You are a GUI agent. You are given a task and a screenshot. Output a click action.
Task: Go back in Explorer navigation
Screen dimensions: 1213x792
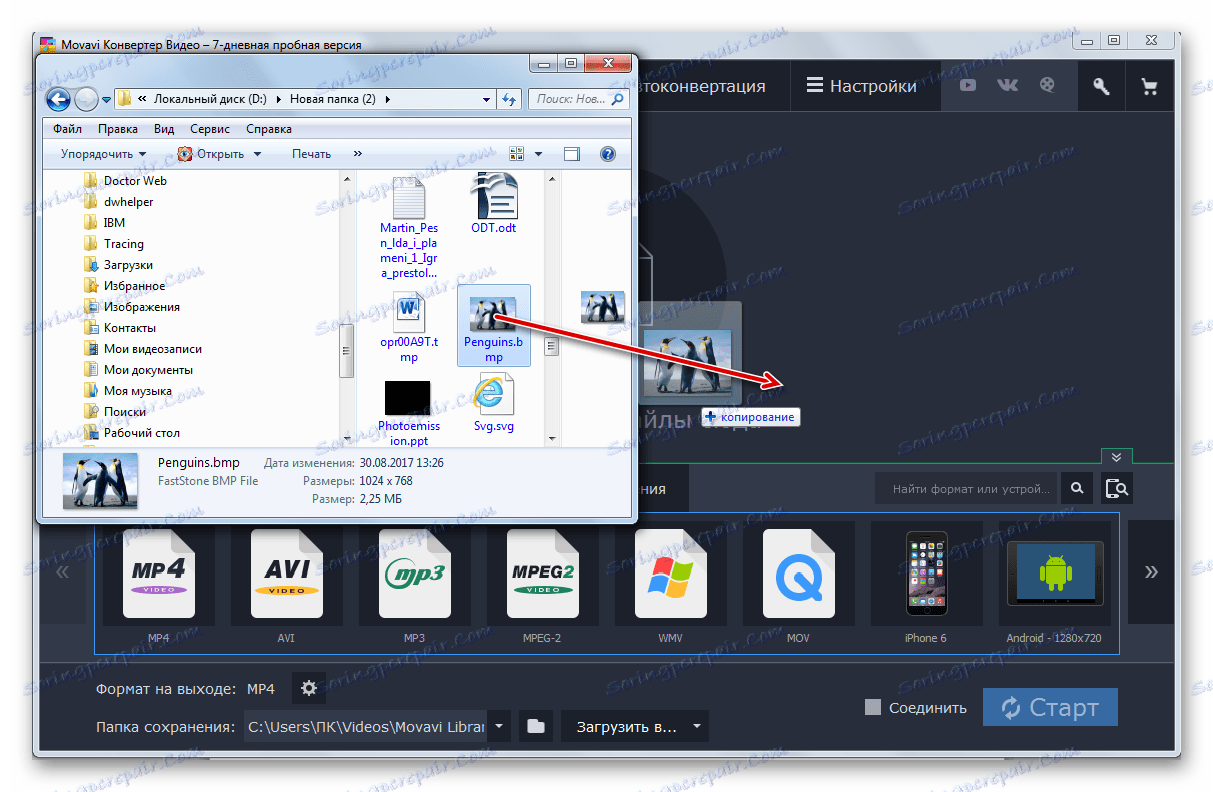(60, 99)
